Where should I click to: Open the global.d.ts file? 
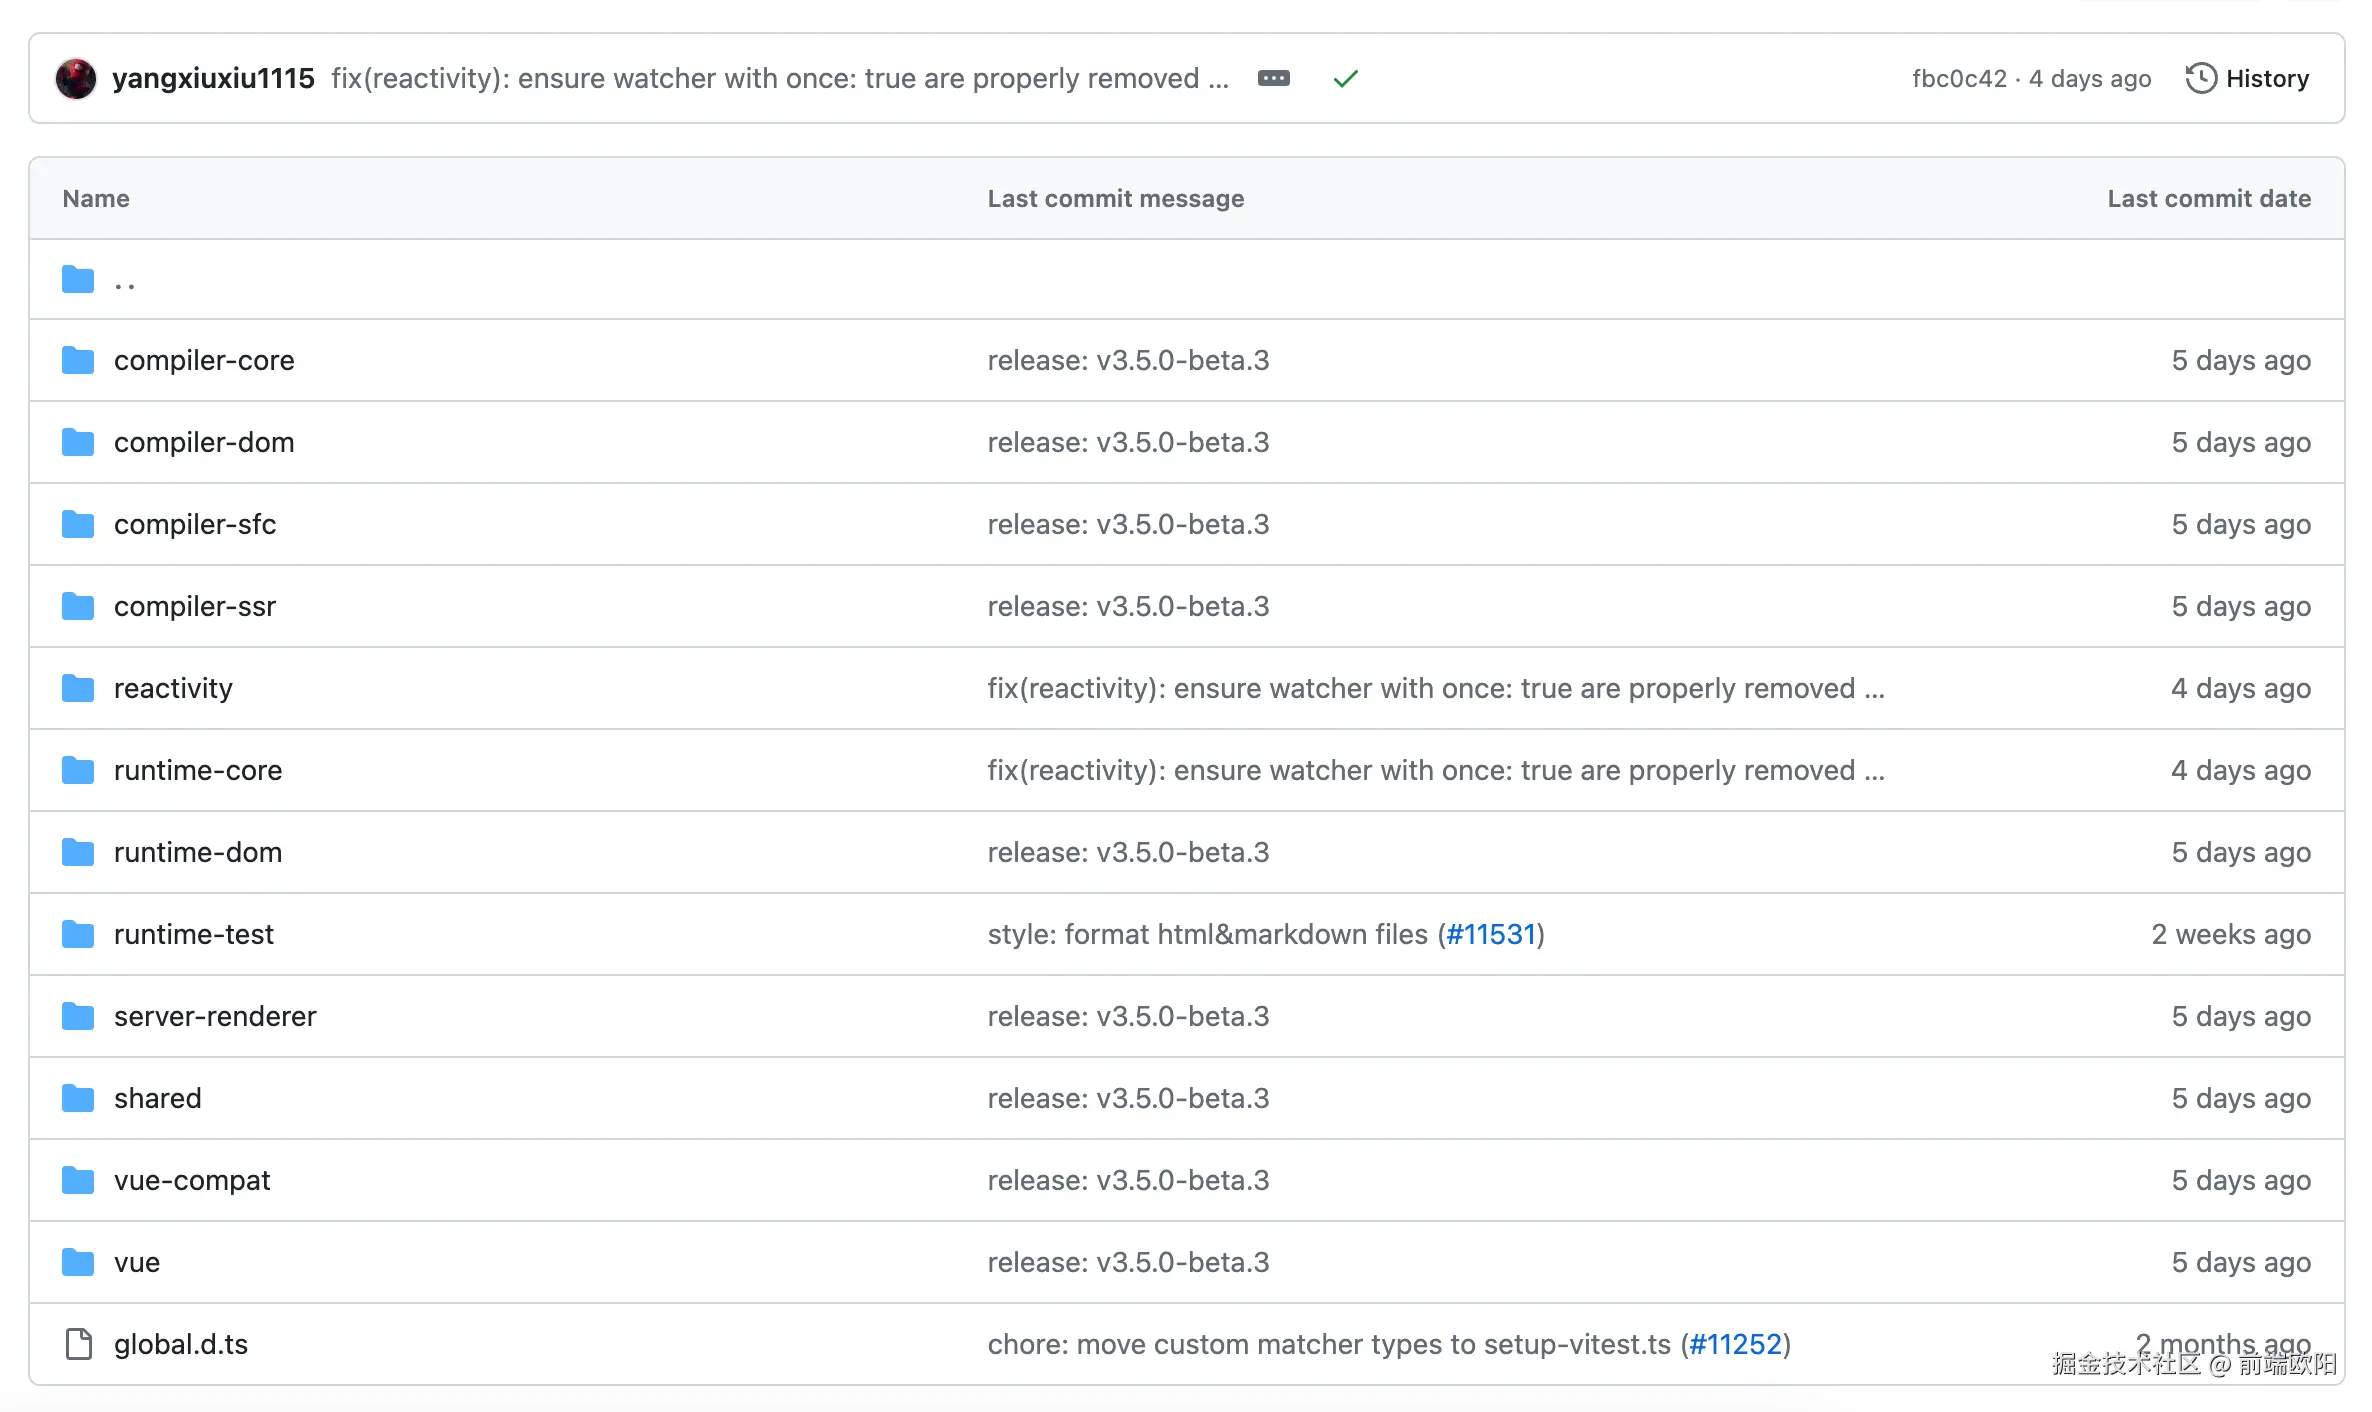point(181,1345)
